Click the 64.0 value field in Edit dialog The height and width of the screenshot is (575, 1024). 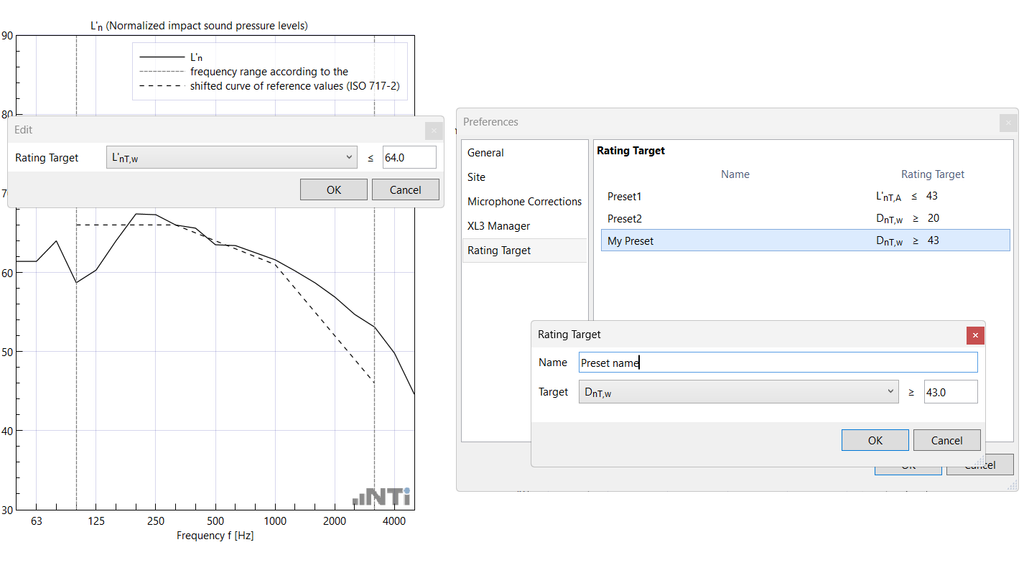coord(409,158)
